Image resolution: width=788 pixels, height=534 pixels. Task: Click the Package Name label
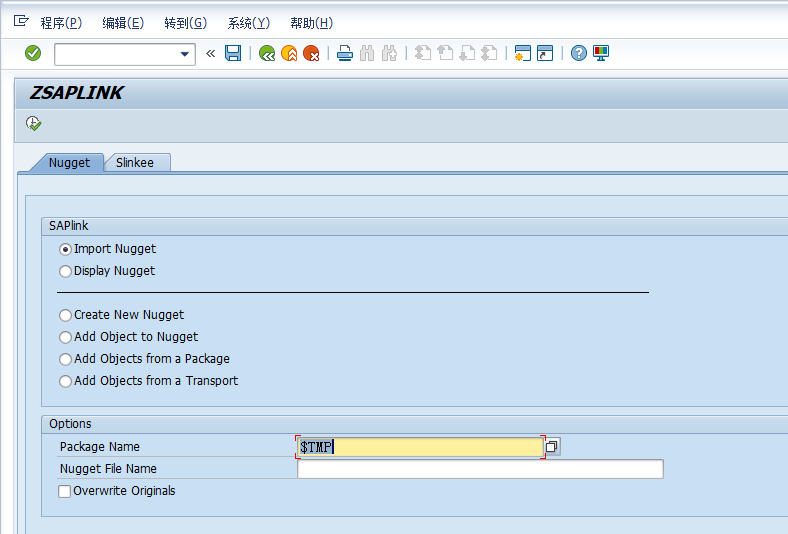[100, 447]
